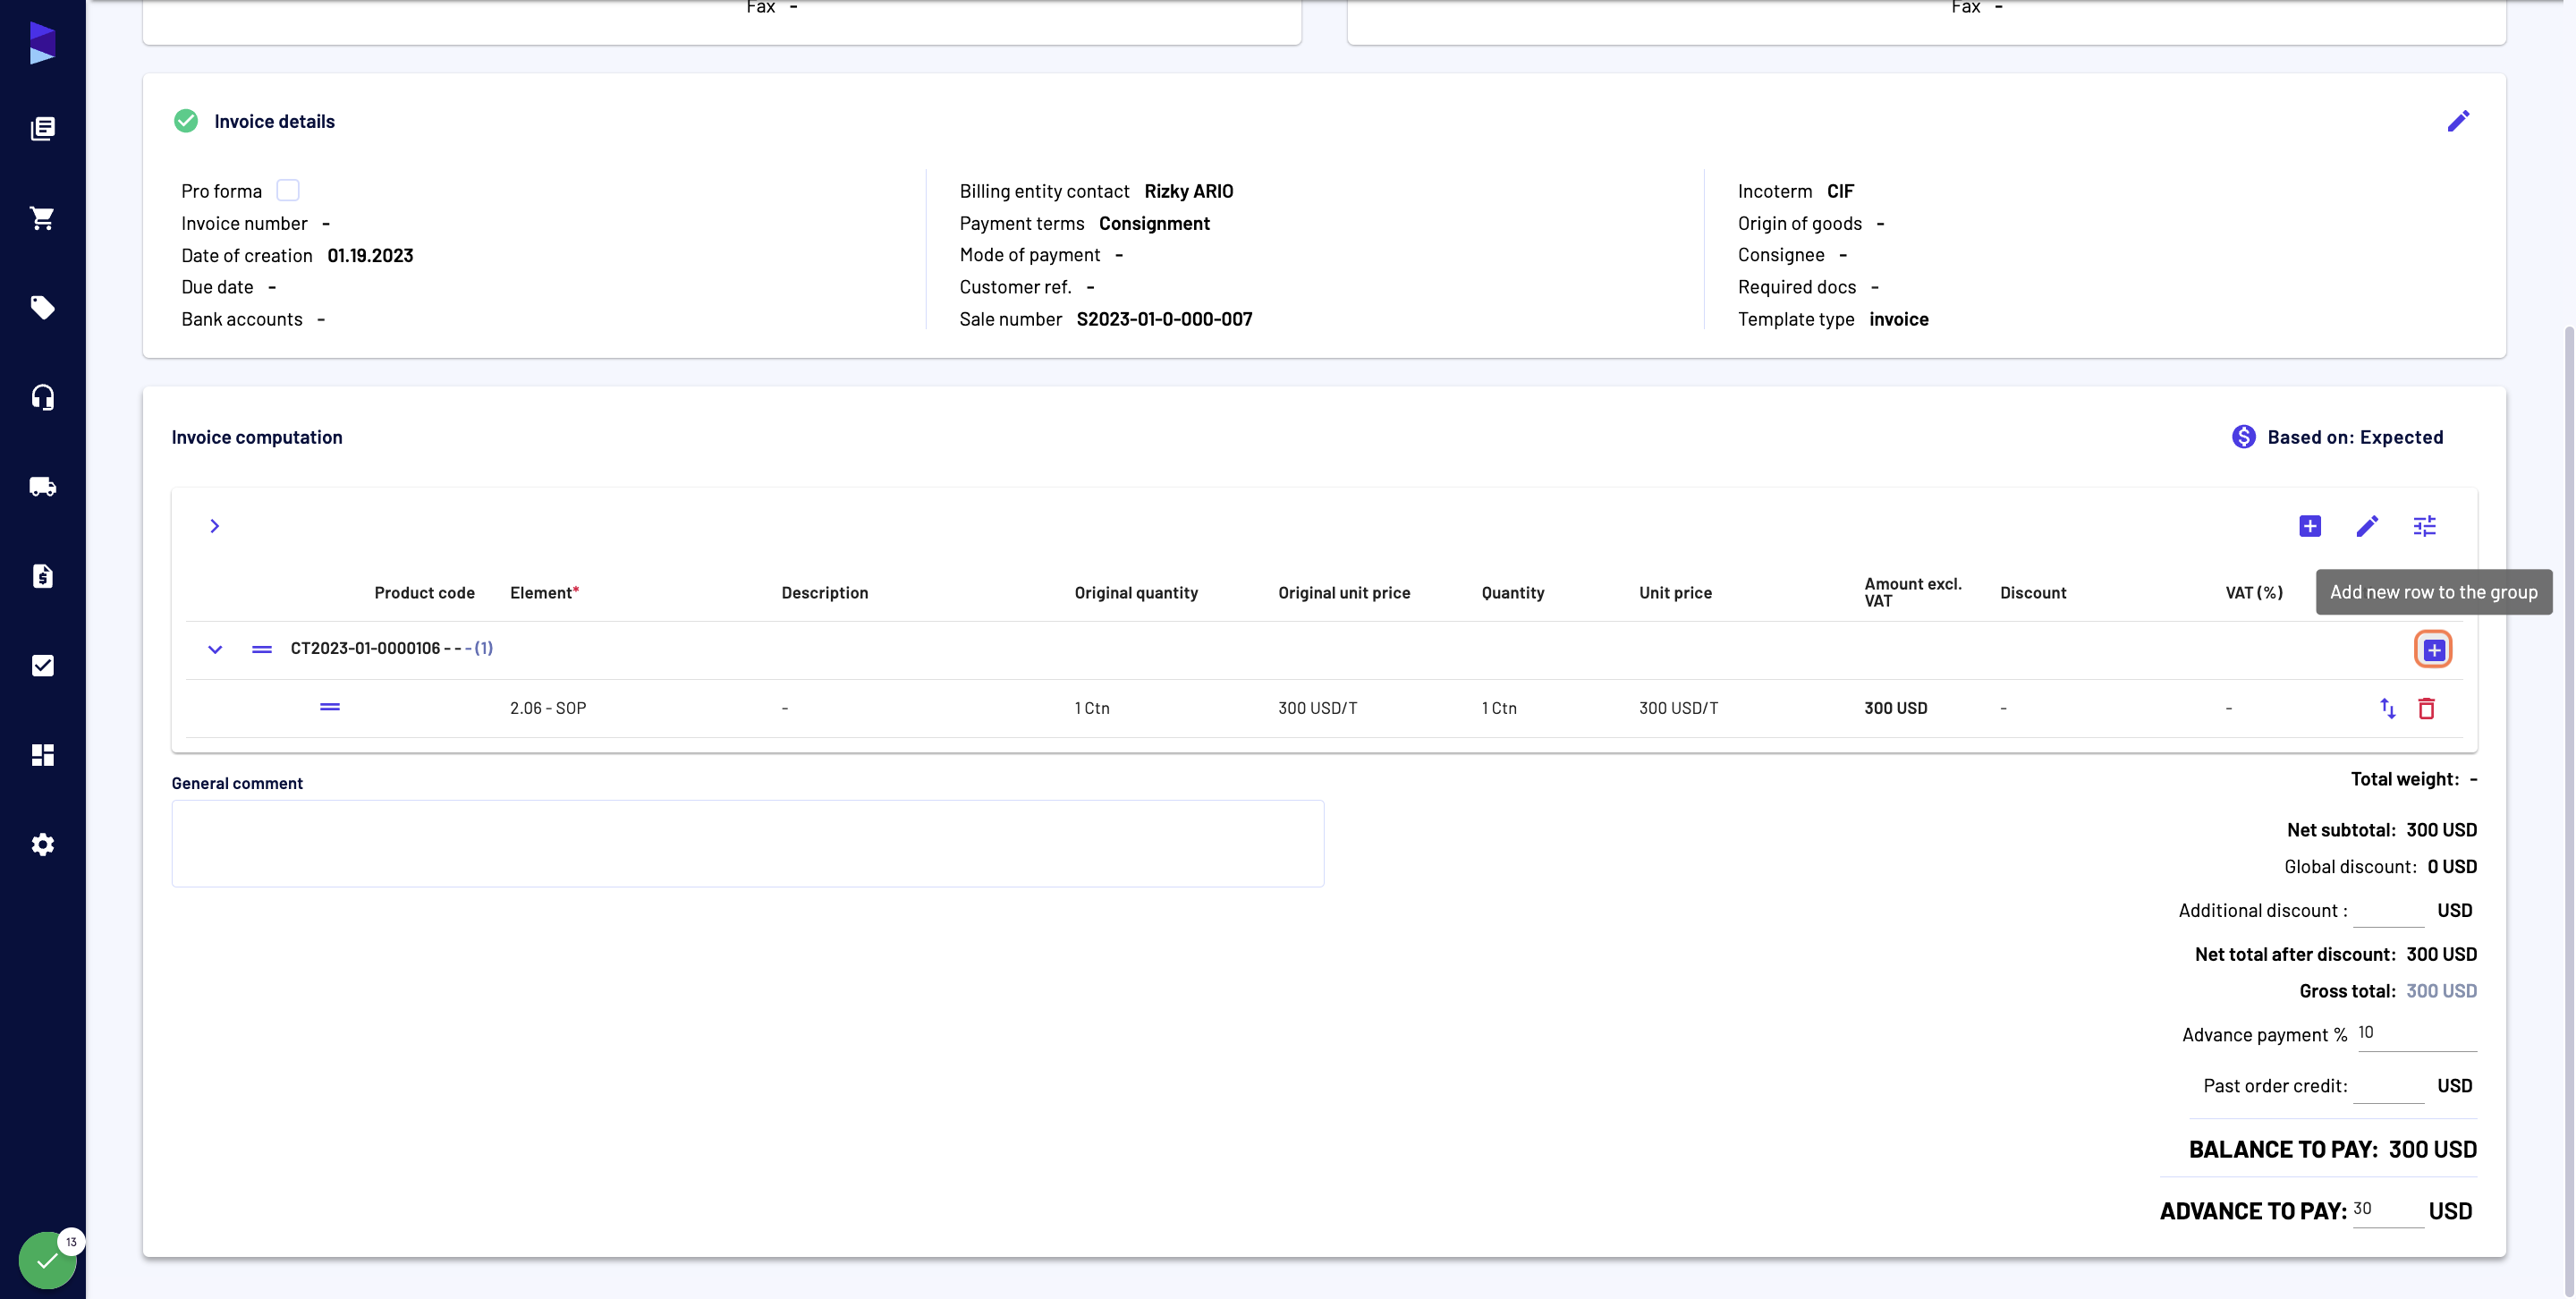Toggle the Pro forma checkbox
Image resolution: width=2576 pixels, height=1299 pixels.
pos(288,190)
